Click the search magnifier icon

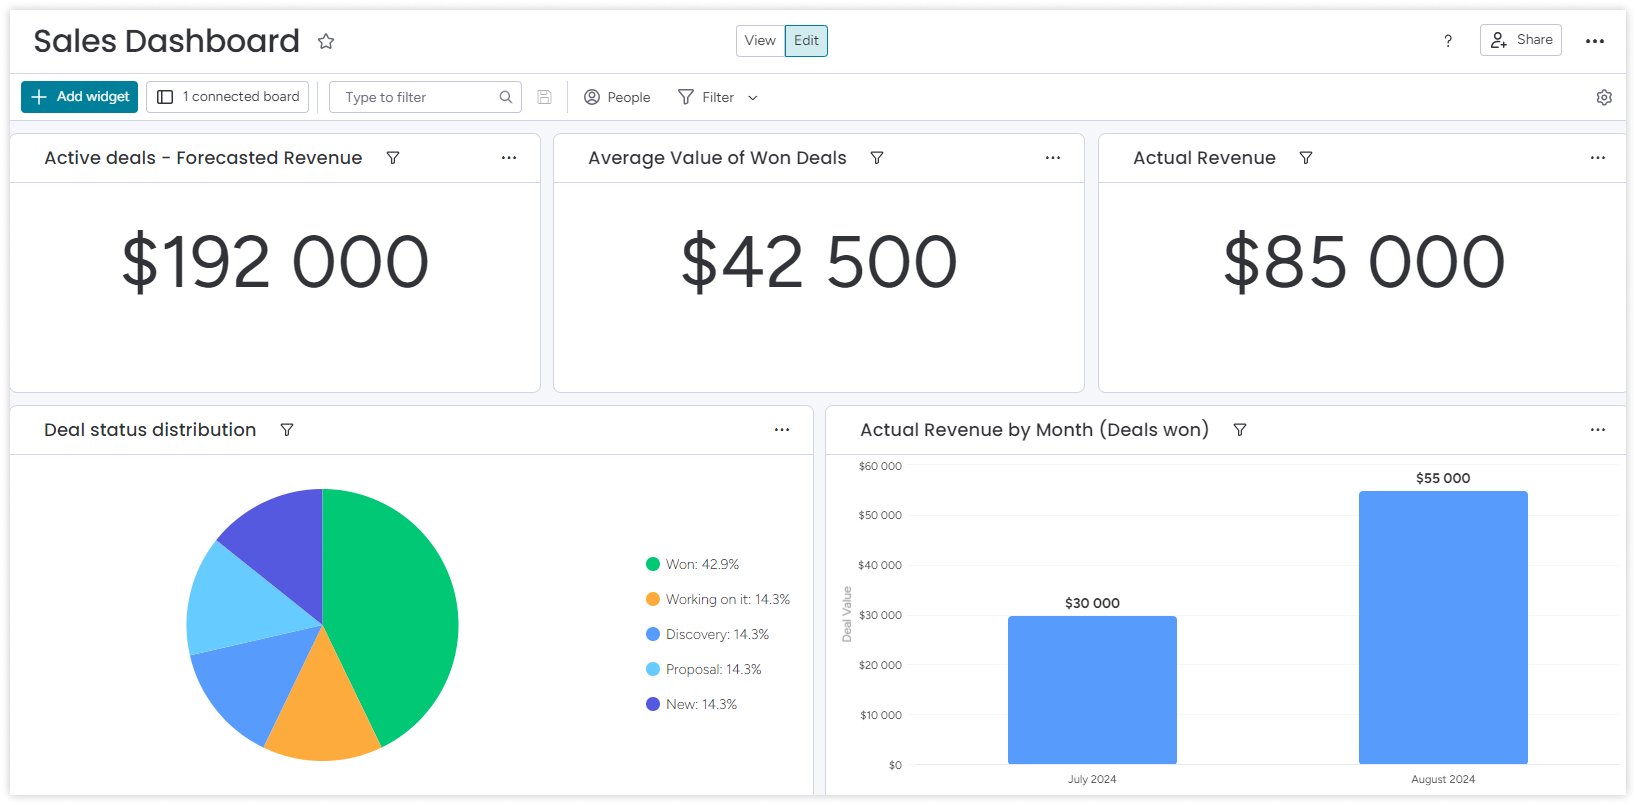tap(506, 97)
